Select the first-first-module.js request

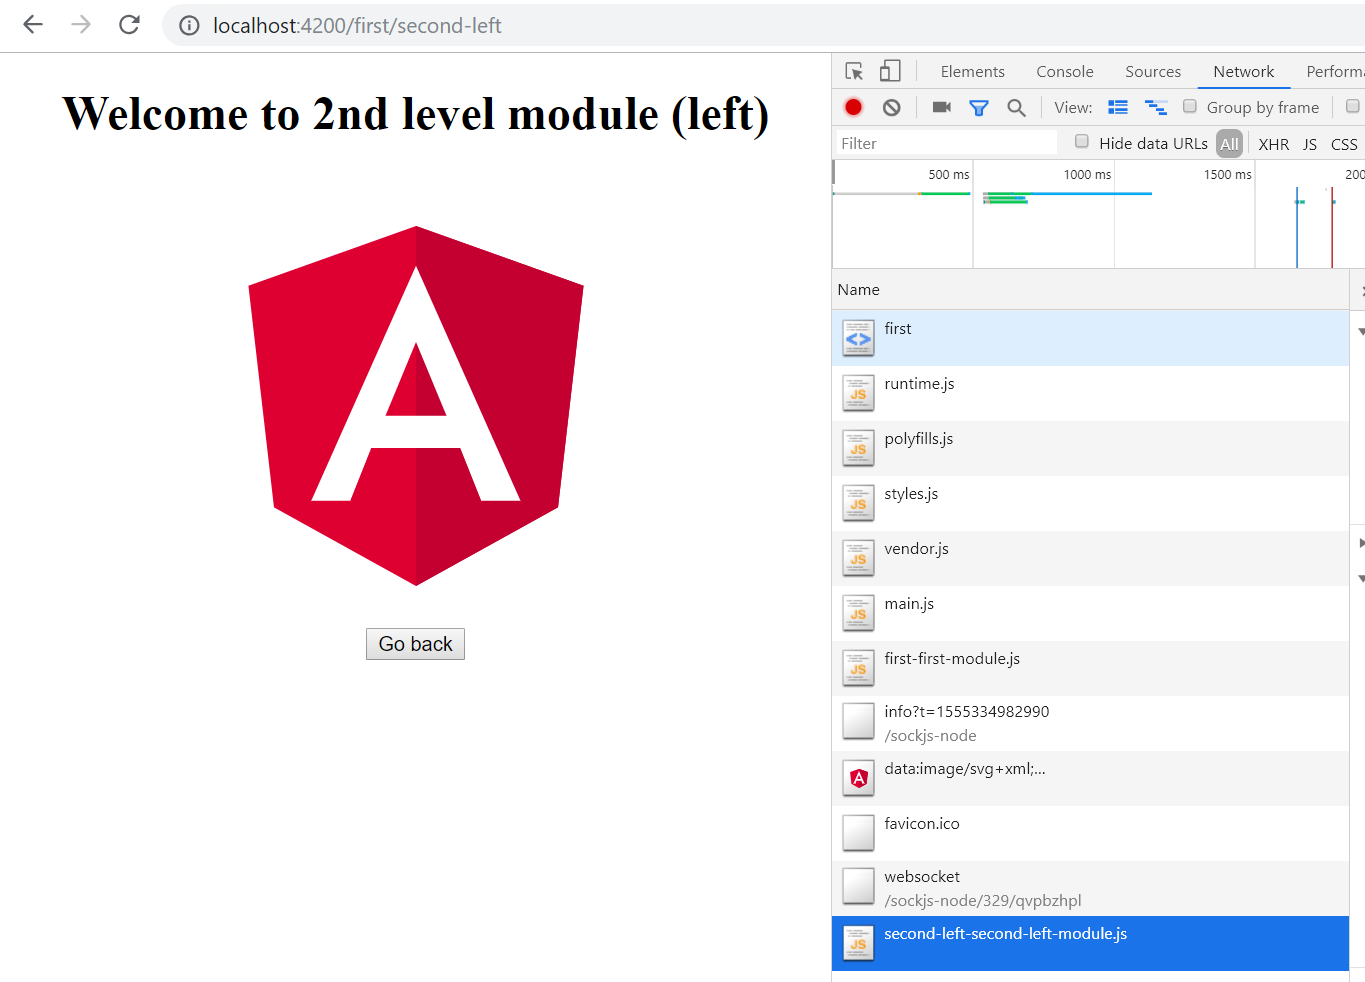click(x=952, y=659)
